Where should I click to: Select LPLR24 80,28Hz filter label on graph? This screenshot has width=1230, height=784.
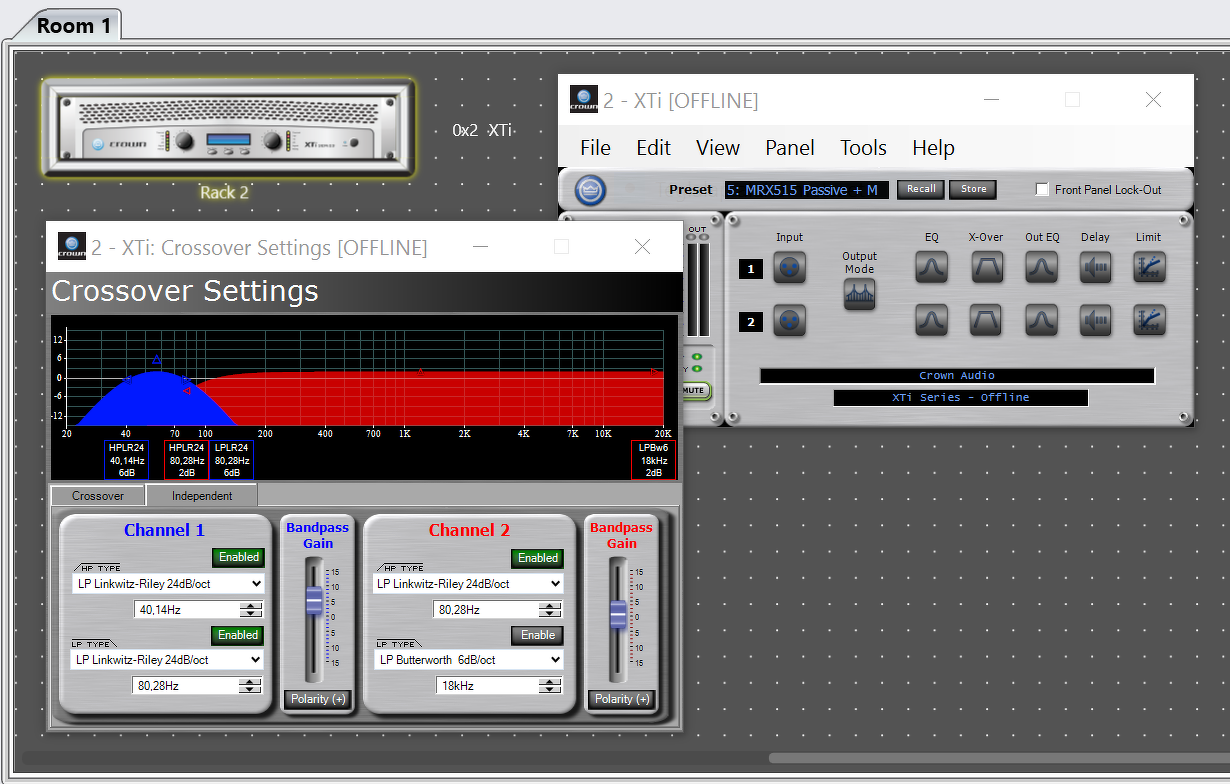point(232,460)
